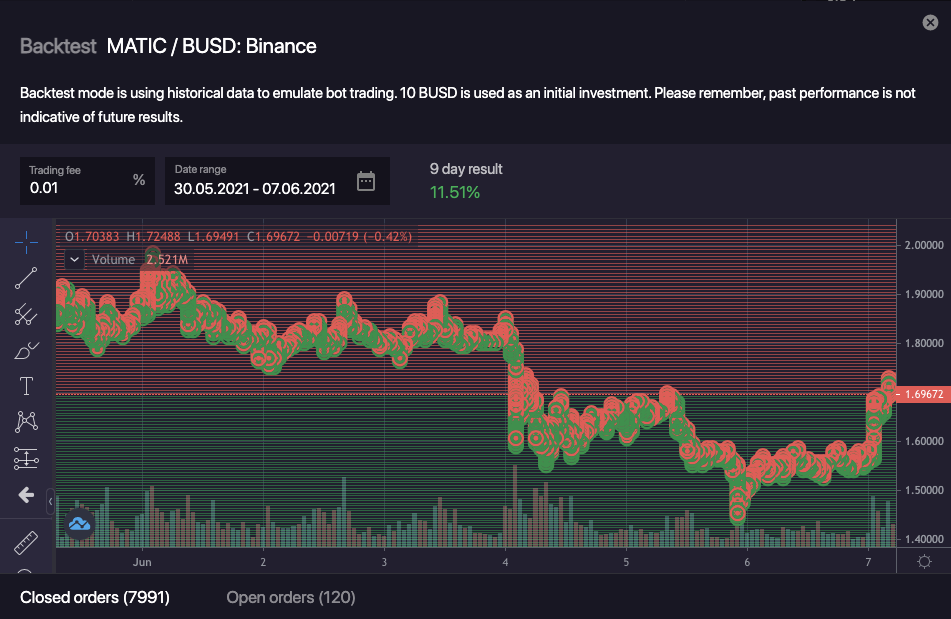Image resolution: width=951 pixels, height=619 pixels.
Task: Click the 1.69672 current price label
Action: [923, 394]
